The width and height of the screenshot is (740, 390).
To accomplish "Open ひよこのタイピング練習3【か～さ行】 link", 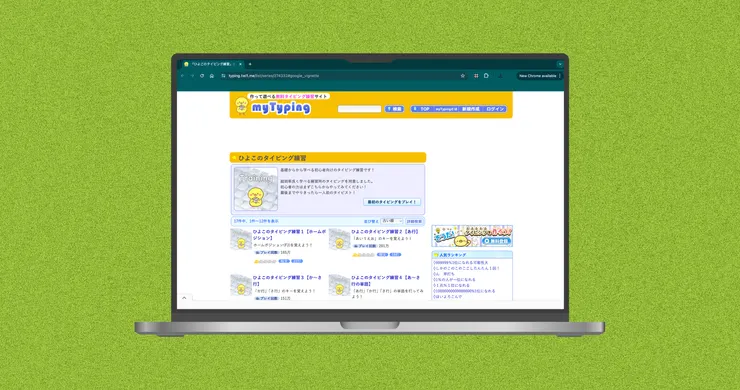I will [287, 280].
